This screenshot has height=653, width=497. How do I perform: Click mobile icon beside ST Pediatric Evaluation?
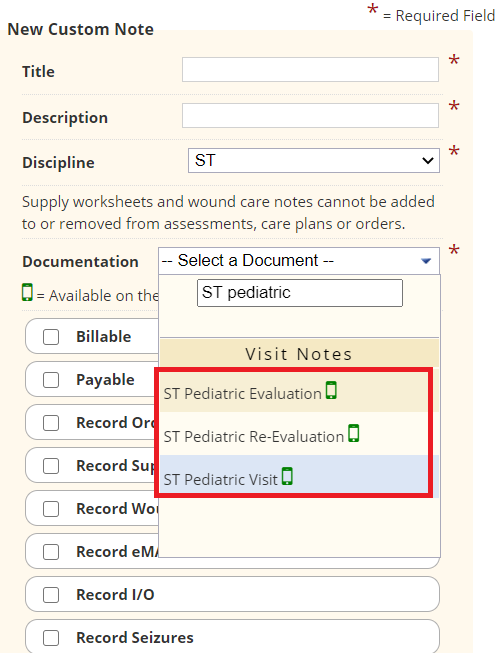331,390
